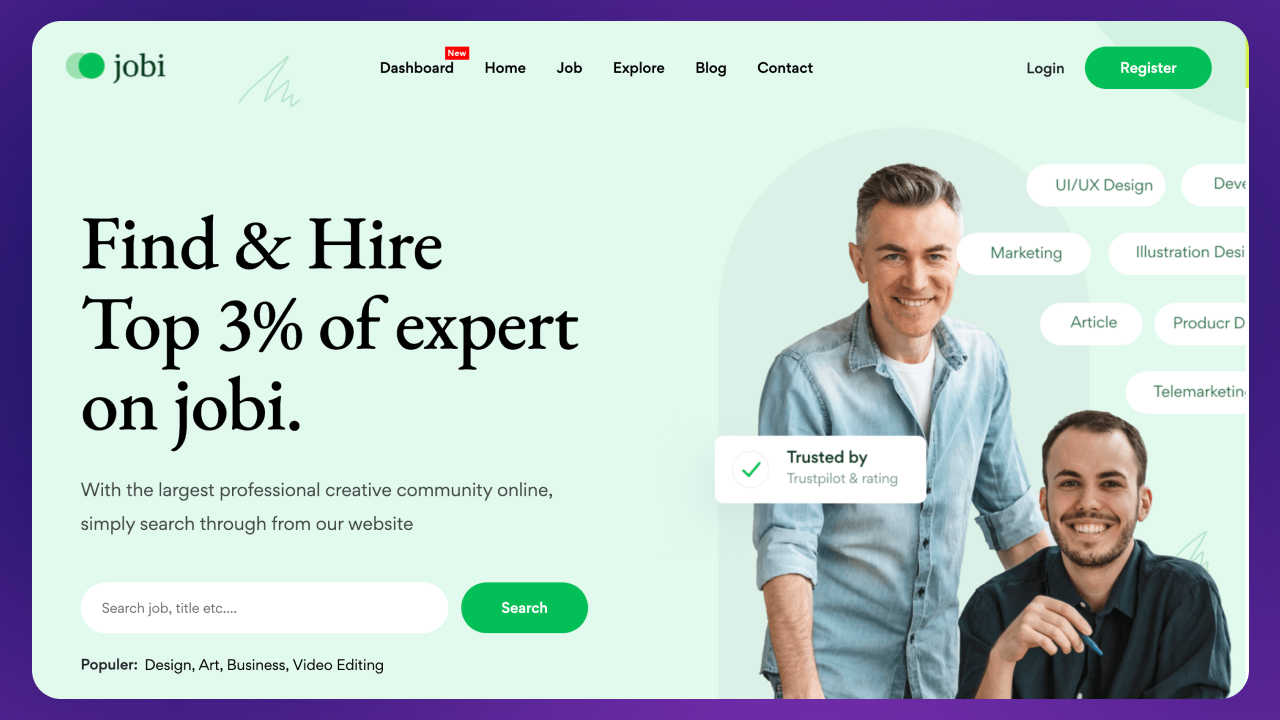This screenshot has width=1280, height=720.
Task: Click the Search job input field
Action: [x=265, y=608]
